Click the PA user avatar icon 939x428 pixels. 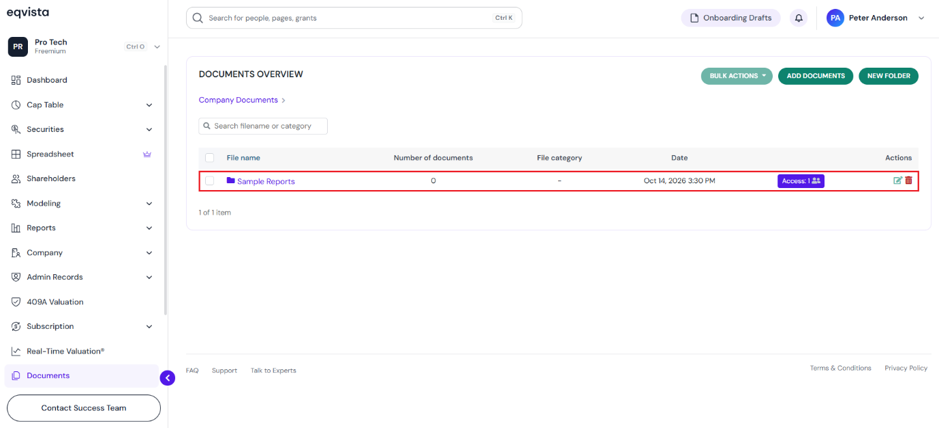pos(835,18)
